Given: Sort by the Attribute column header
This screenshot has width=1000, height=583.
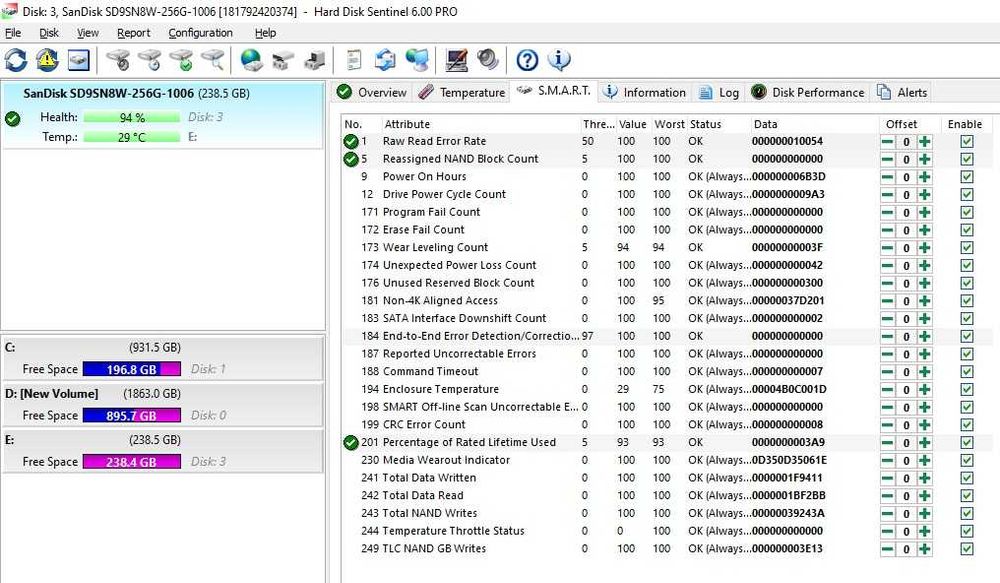Looking at the screenshot, I should tap(480, 124).
